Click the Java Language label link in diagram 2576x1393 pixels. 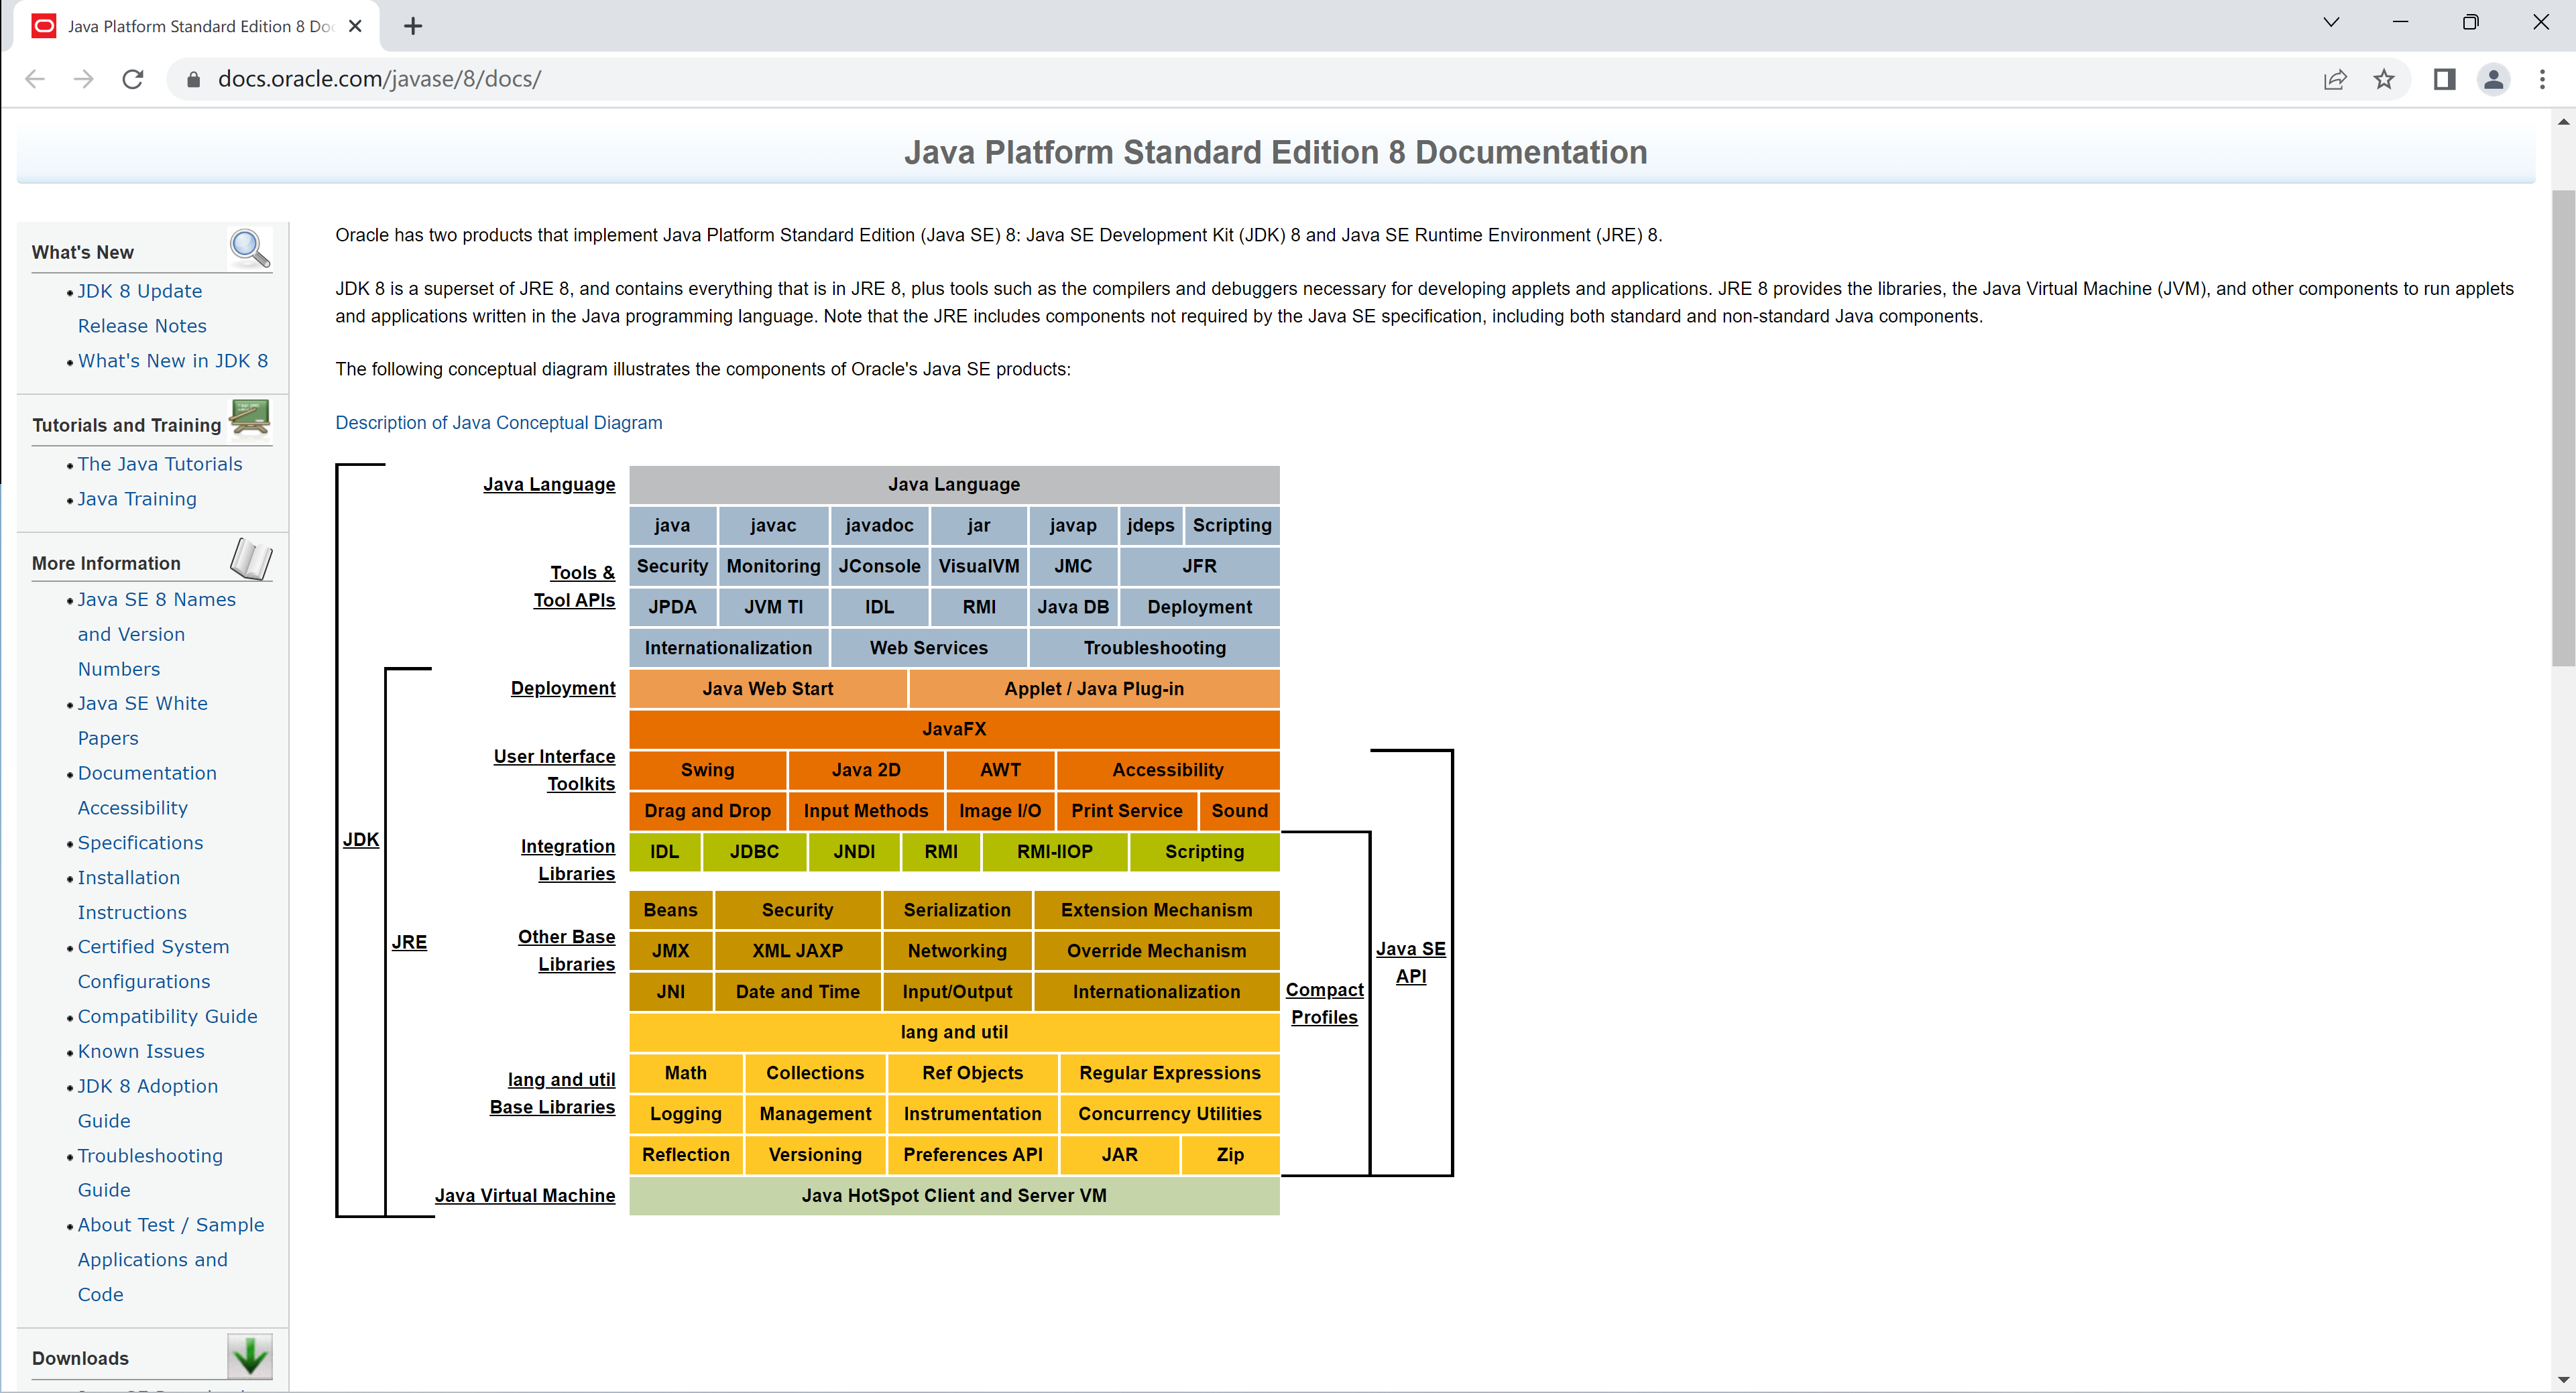[x=549, y=485]
